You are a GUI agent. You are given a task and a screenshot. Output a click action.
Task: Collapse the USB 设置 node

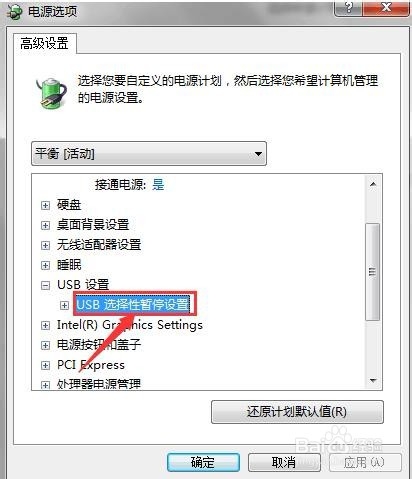[45, 285]
